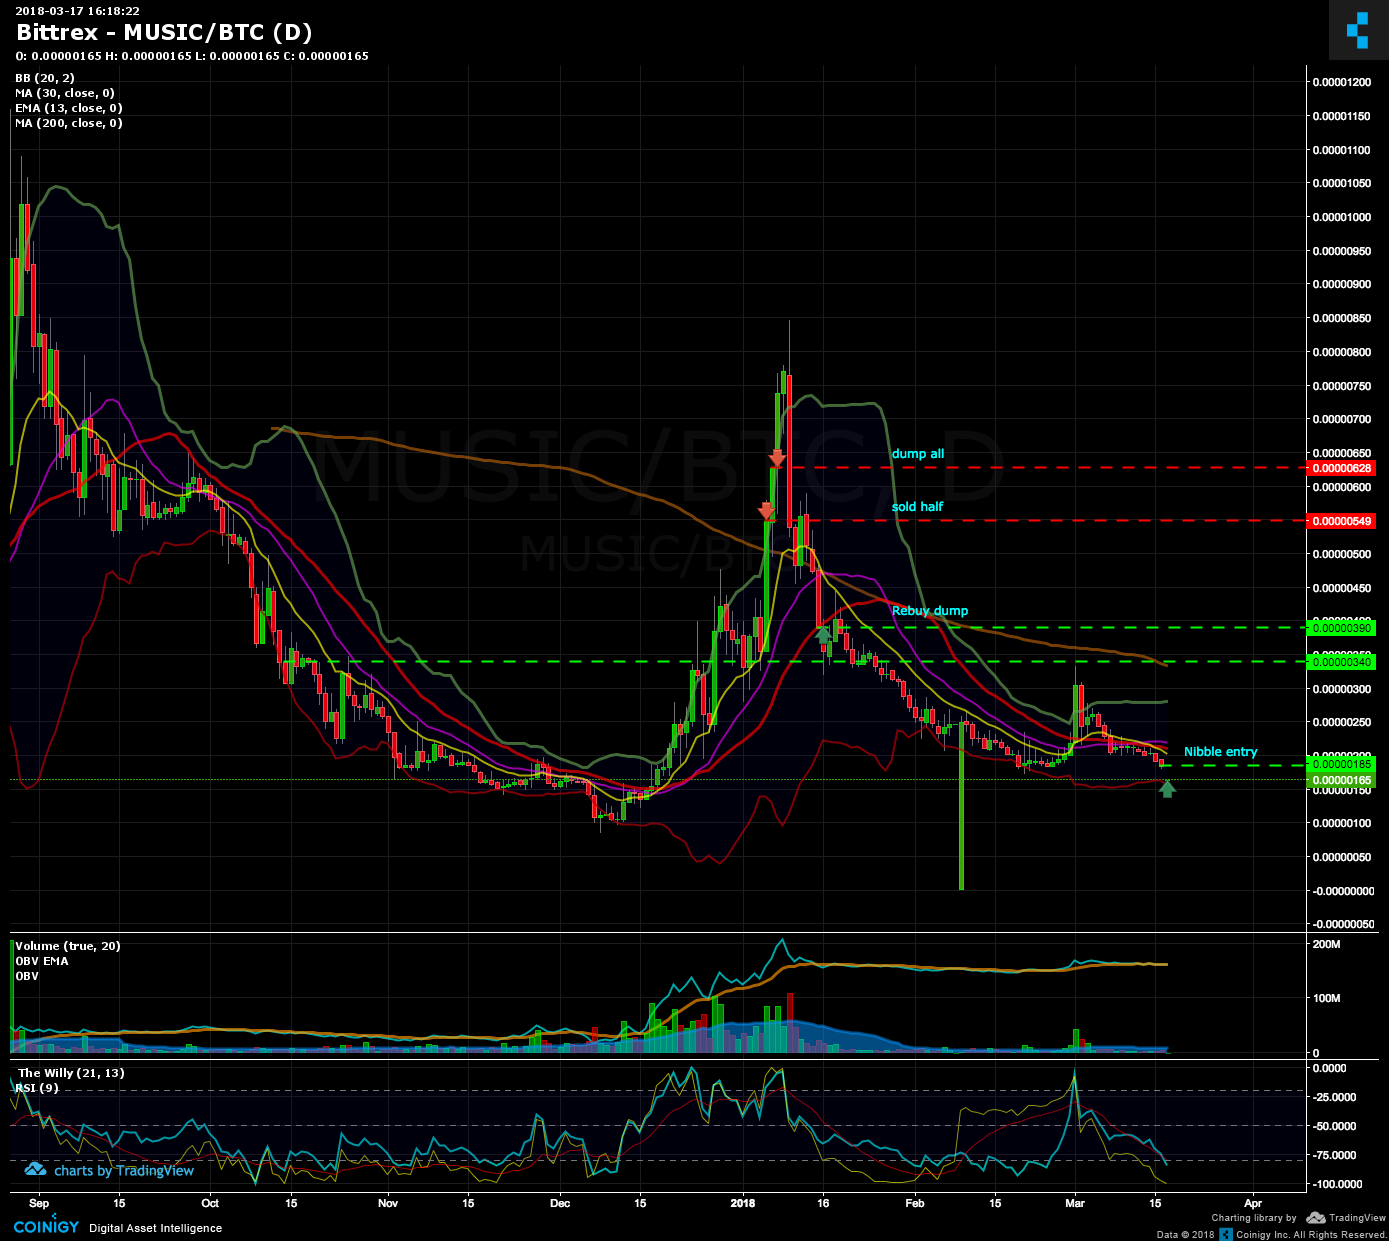This screenshot has width=1389, height=1241.
Task: Click the 'Sep' date on the time axis
Action: click(x=39, y=1203)
